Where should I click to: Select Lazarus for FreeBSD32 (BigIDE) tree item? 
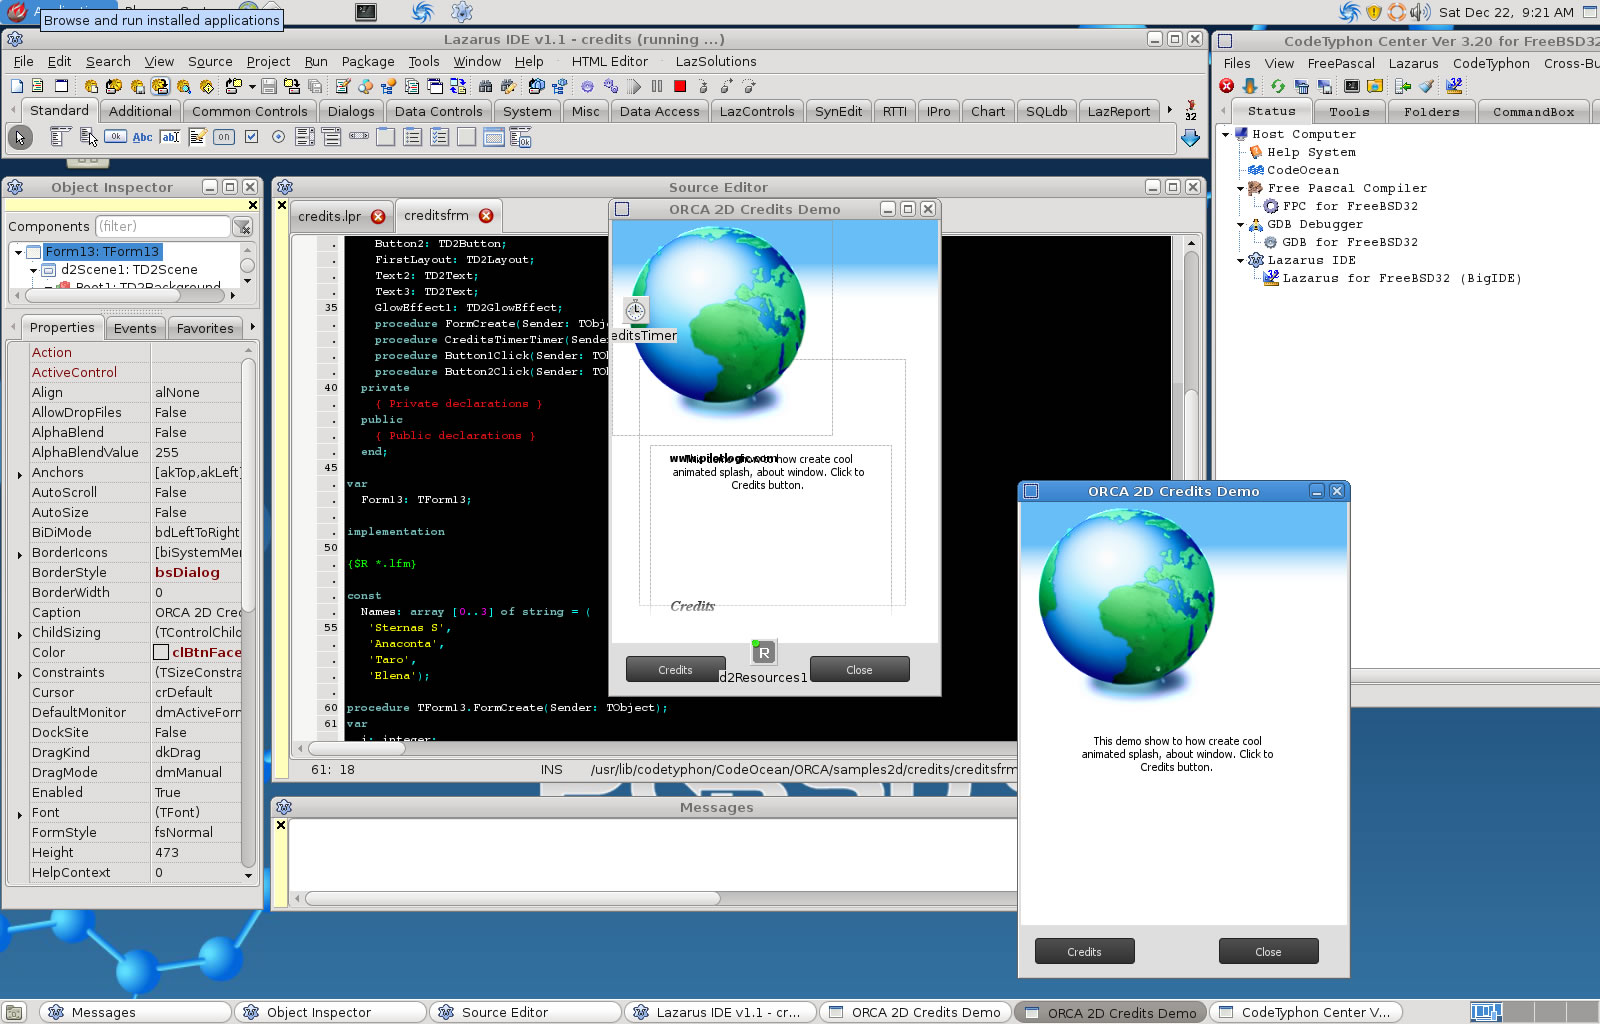click(x=1402, y=278)
